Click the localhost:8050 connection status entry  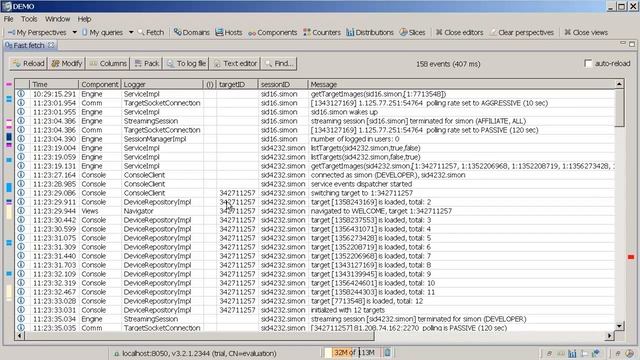coord(195,353)
